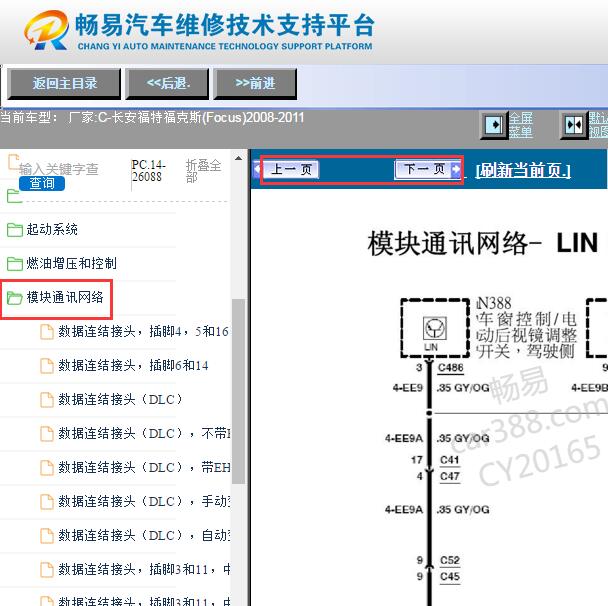Click the 燃油增压和控制 folder icon
This screenshot has width=608, height=606.
(x=15, y=264)
